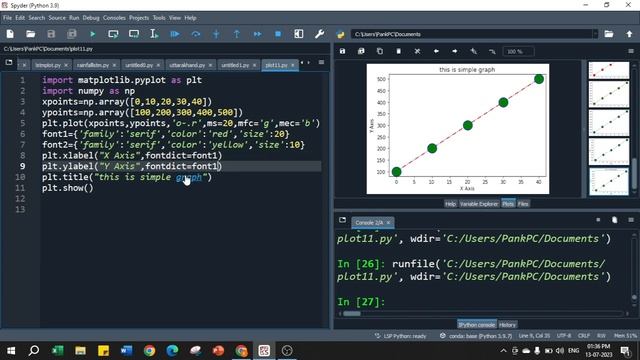This screenshot has height=360, width=640.
Task: Browse for a working directory
Action: point(609,34)
